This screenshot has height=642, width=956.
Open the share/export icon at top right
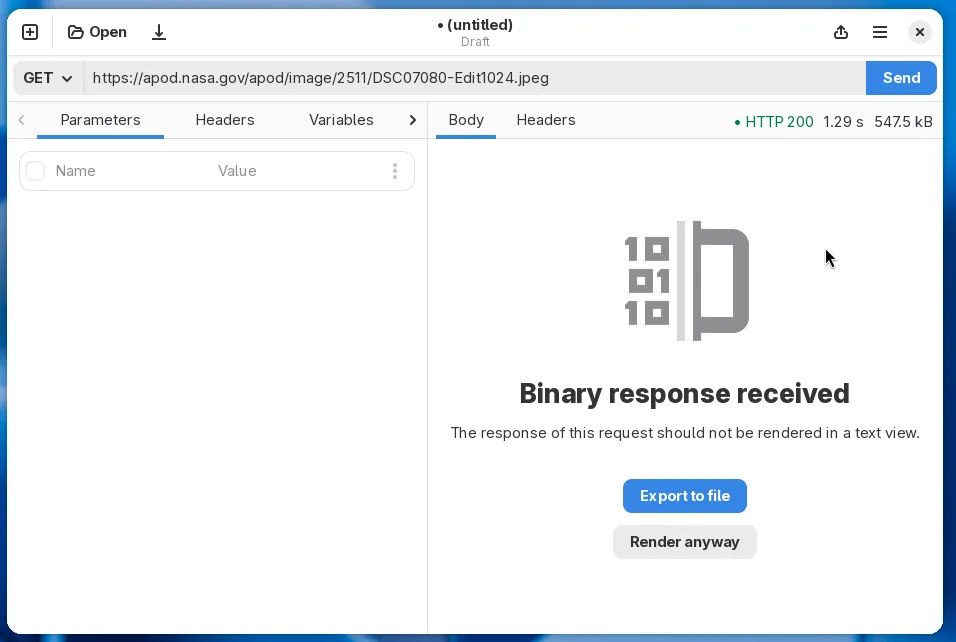click(x=841, y=32)
